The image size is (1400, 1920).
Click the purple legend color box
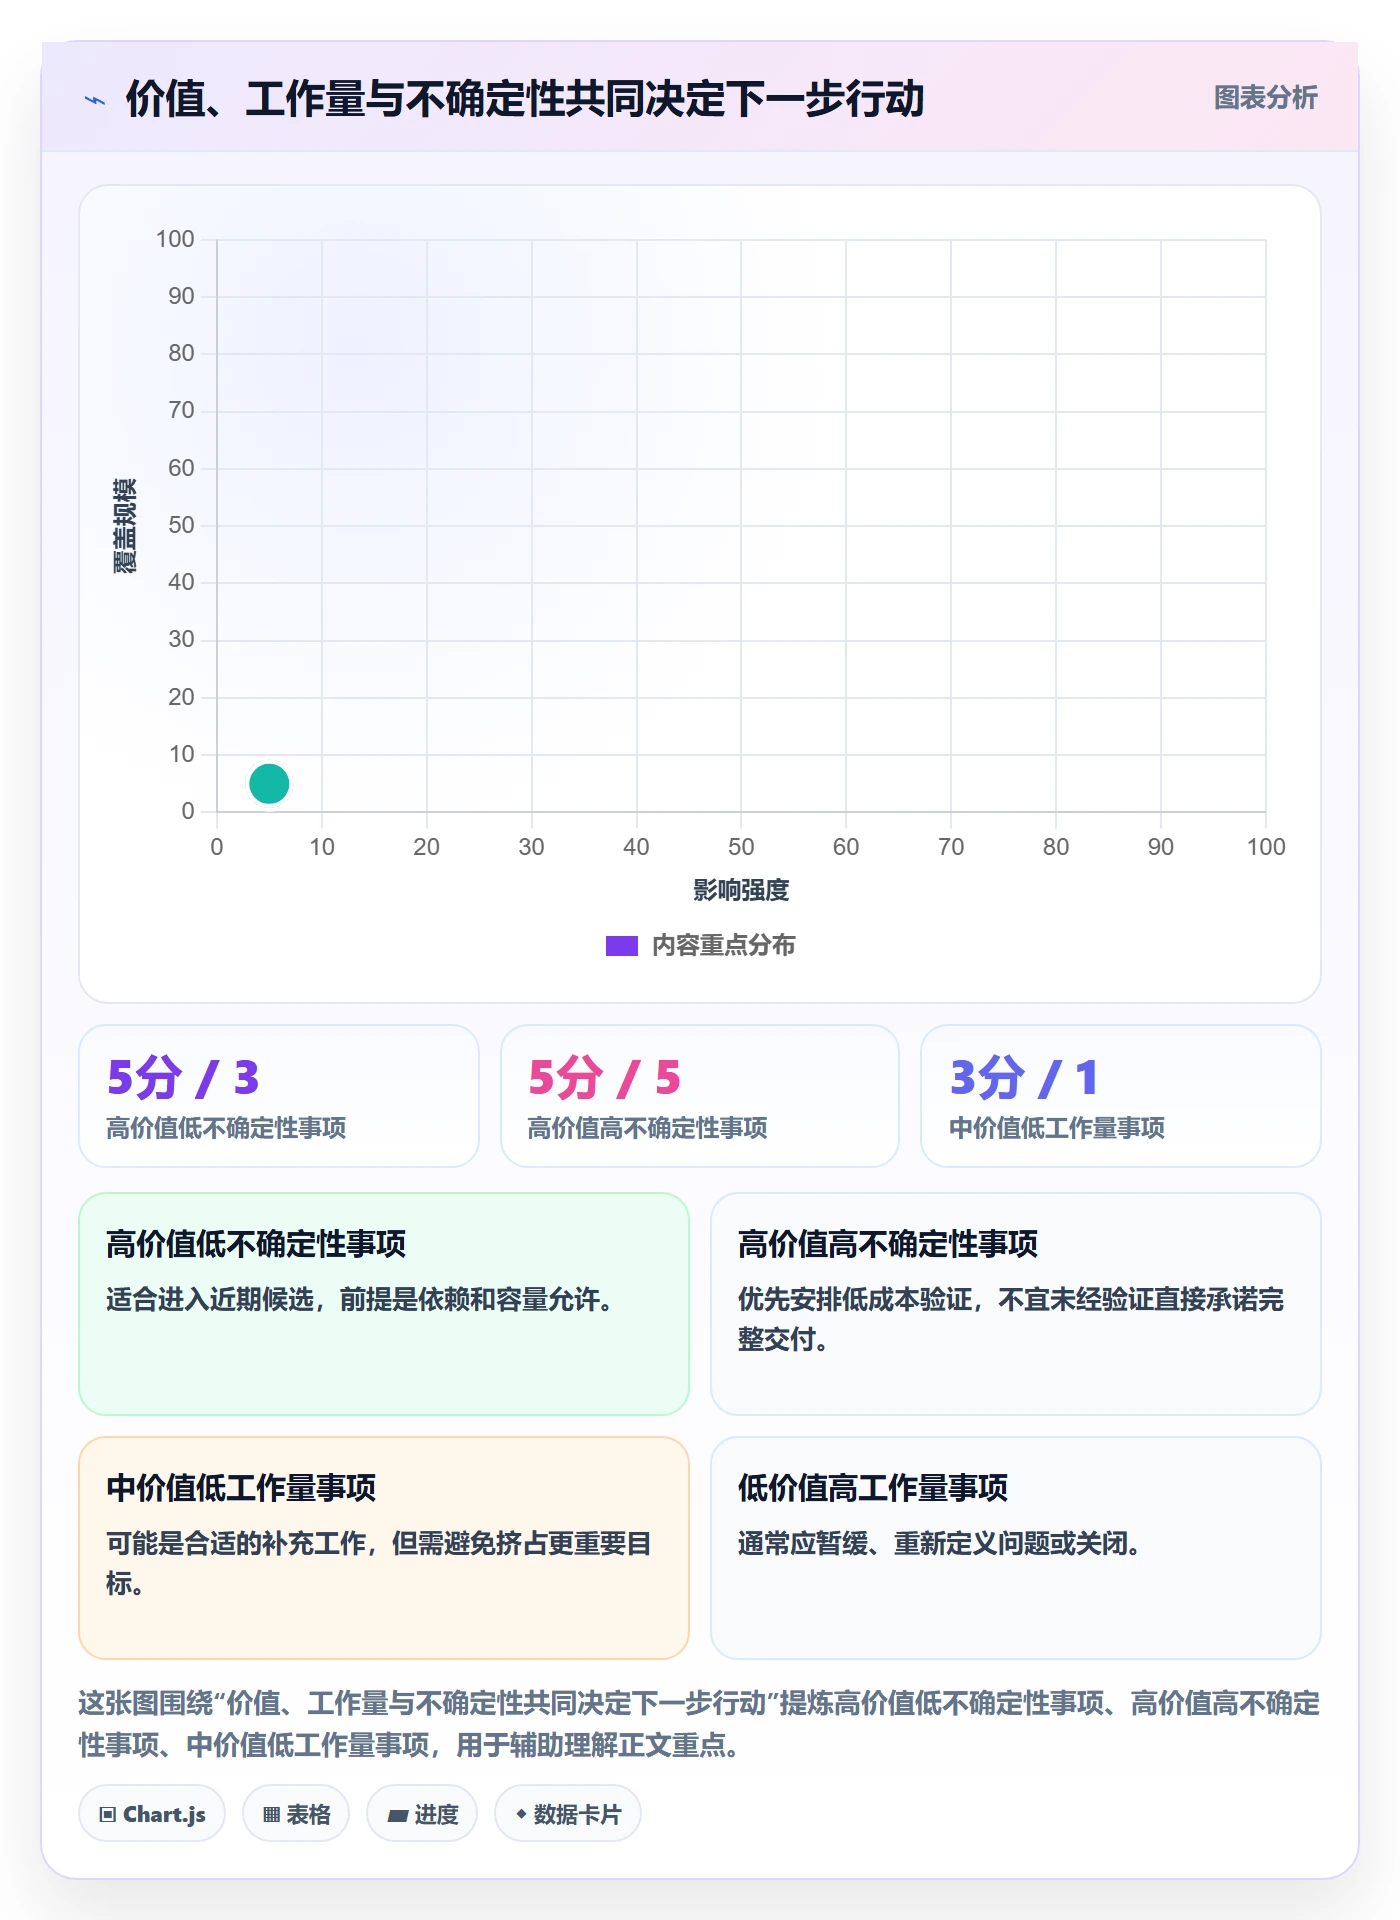(622, 946)
